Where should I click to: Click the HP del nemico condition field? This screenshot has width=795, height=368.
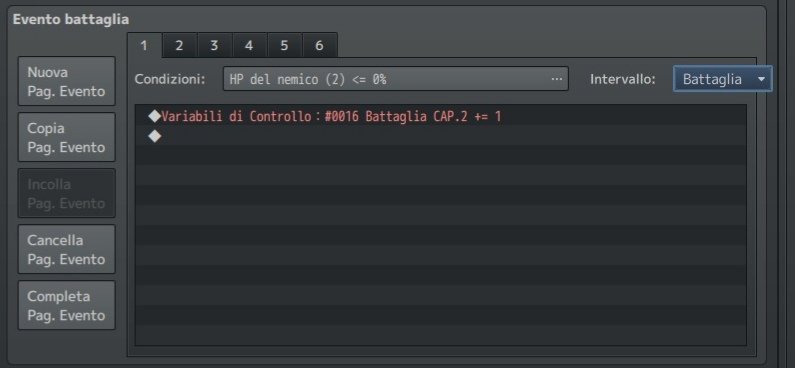click(x=395, y=79)
